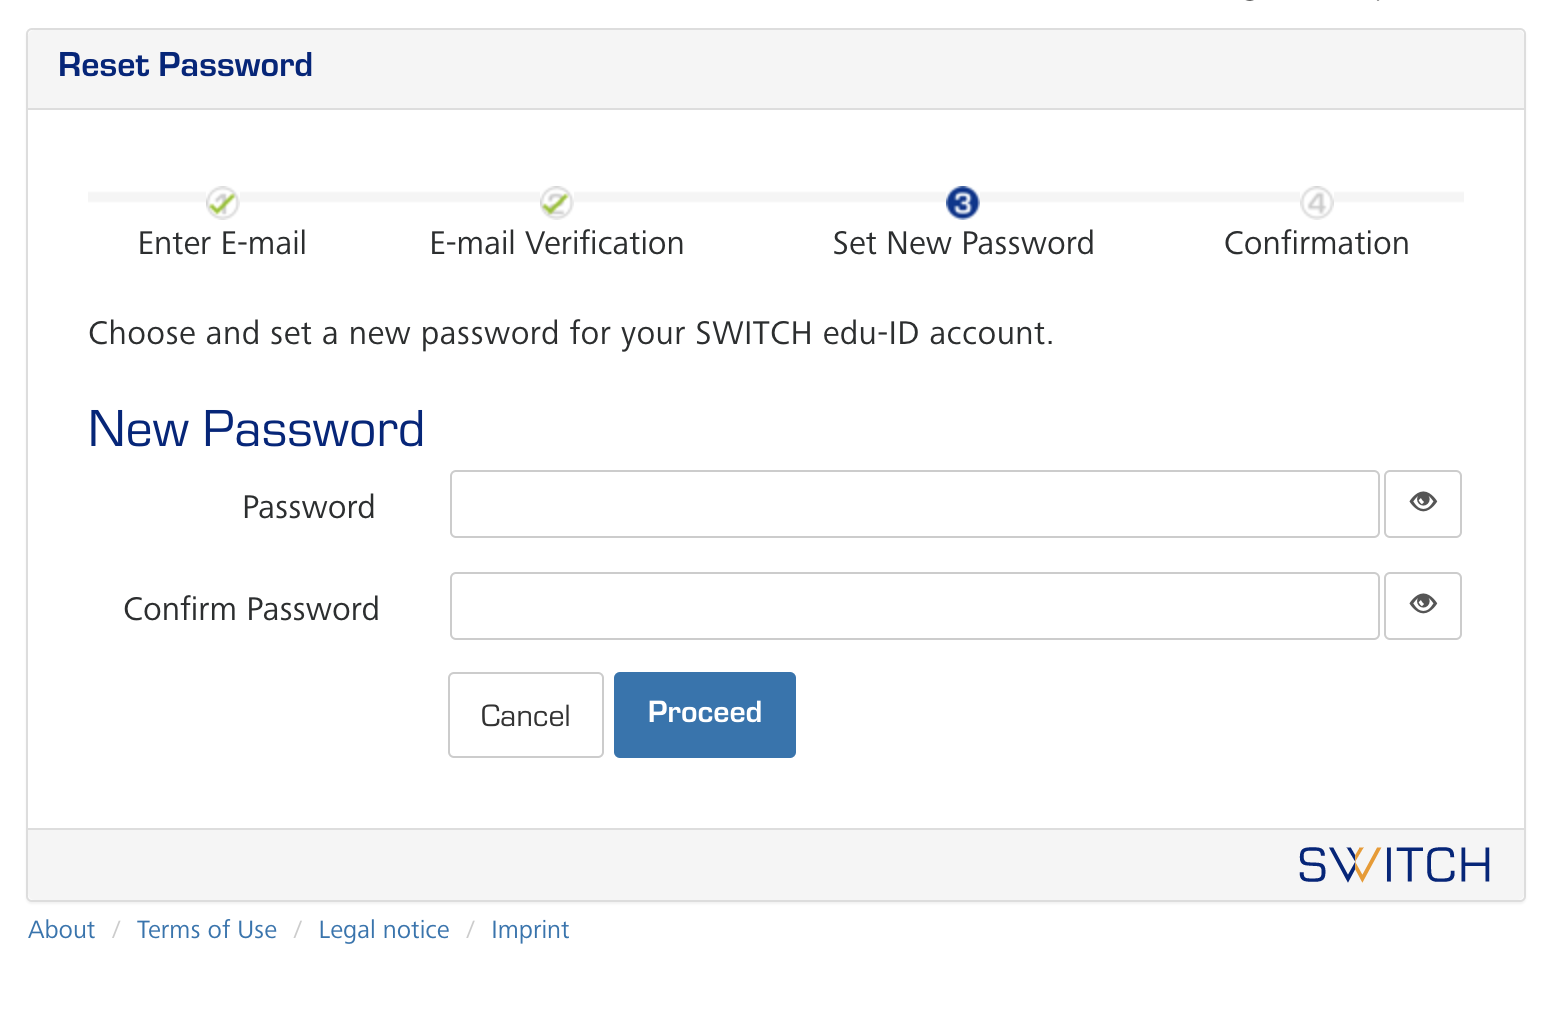Select the Set New Password step label

963,243
